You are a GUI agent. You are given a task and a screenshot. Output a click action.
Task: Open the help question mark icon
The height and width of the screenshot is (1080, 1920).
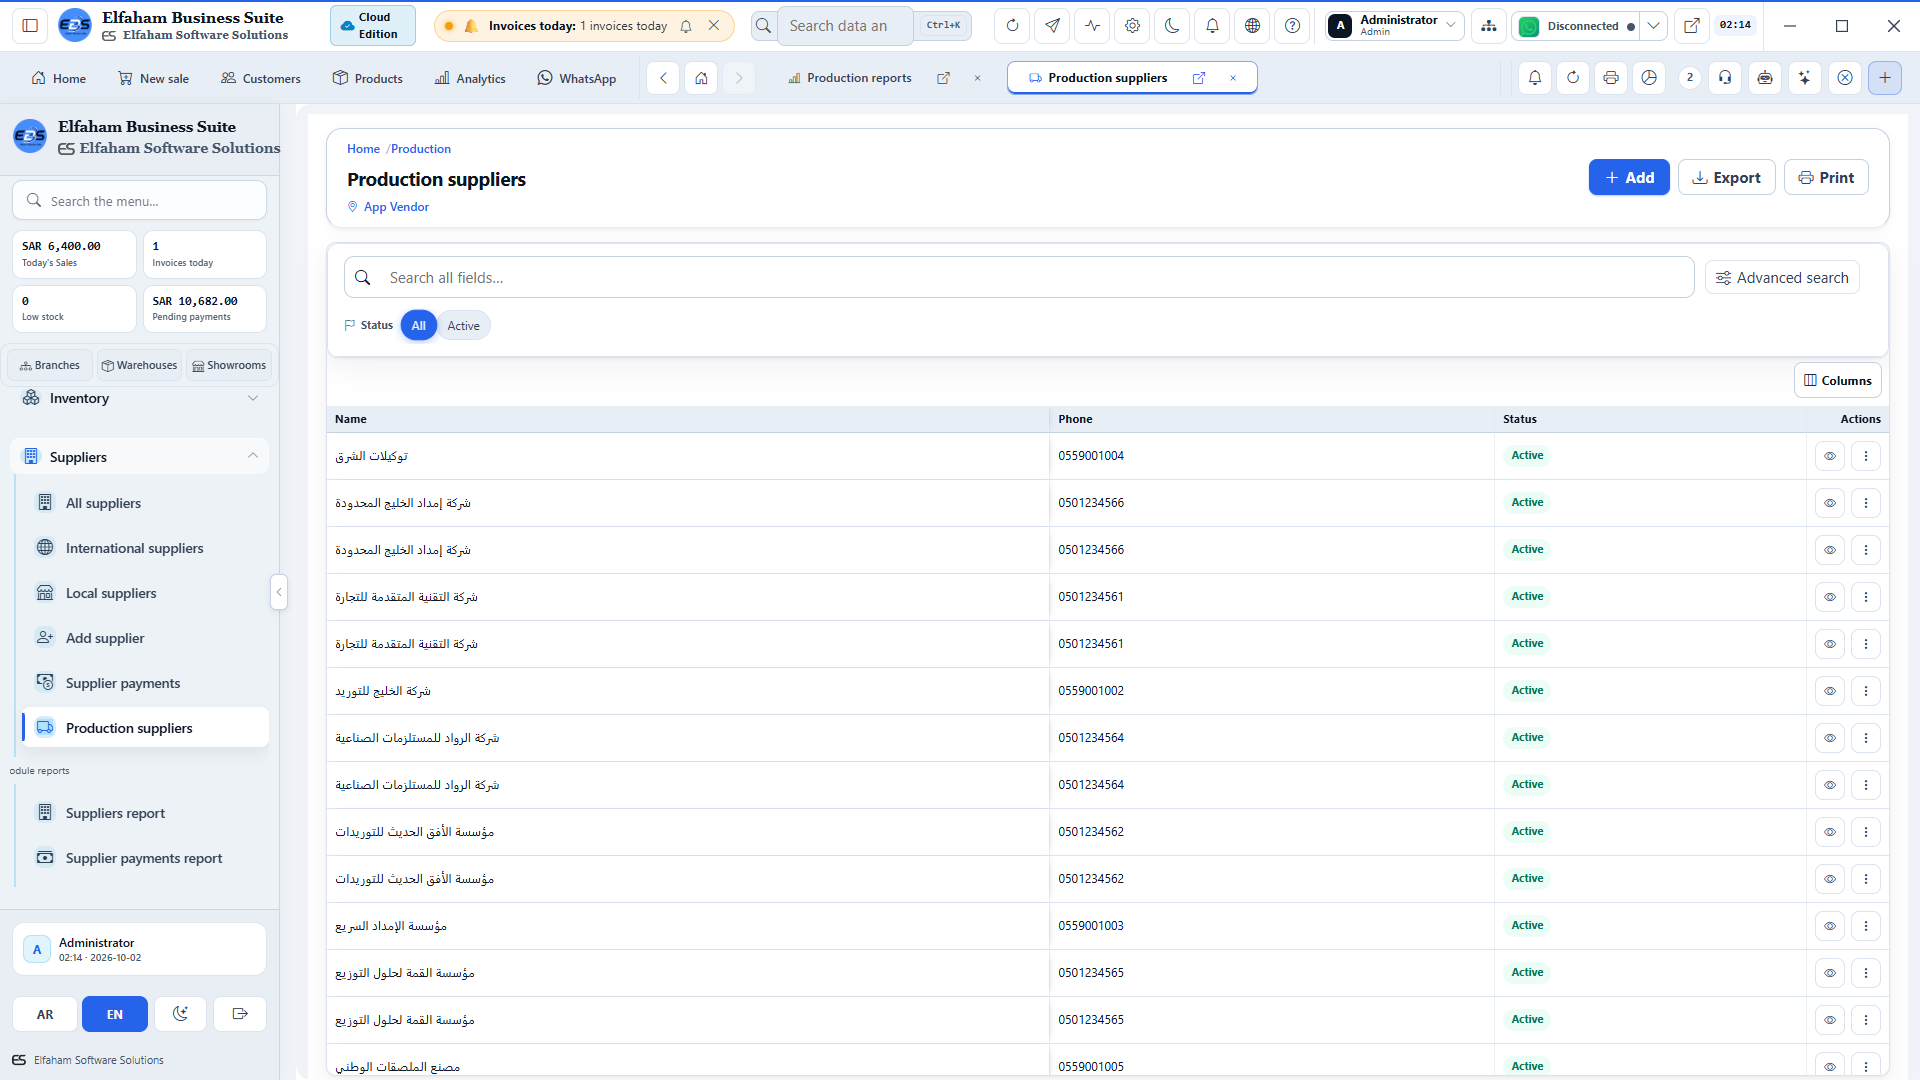click(x=1292, y=26)
